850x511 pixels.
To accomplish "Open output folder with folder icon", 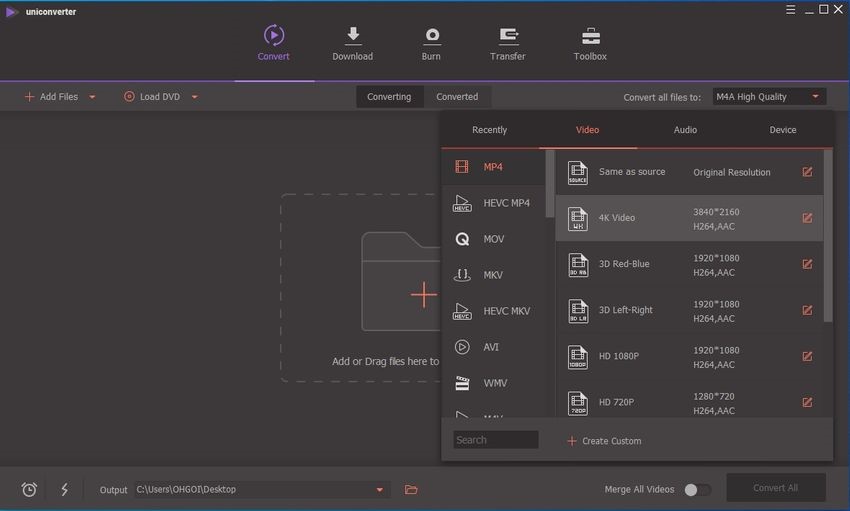I will [x=411, y=489].
